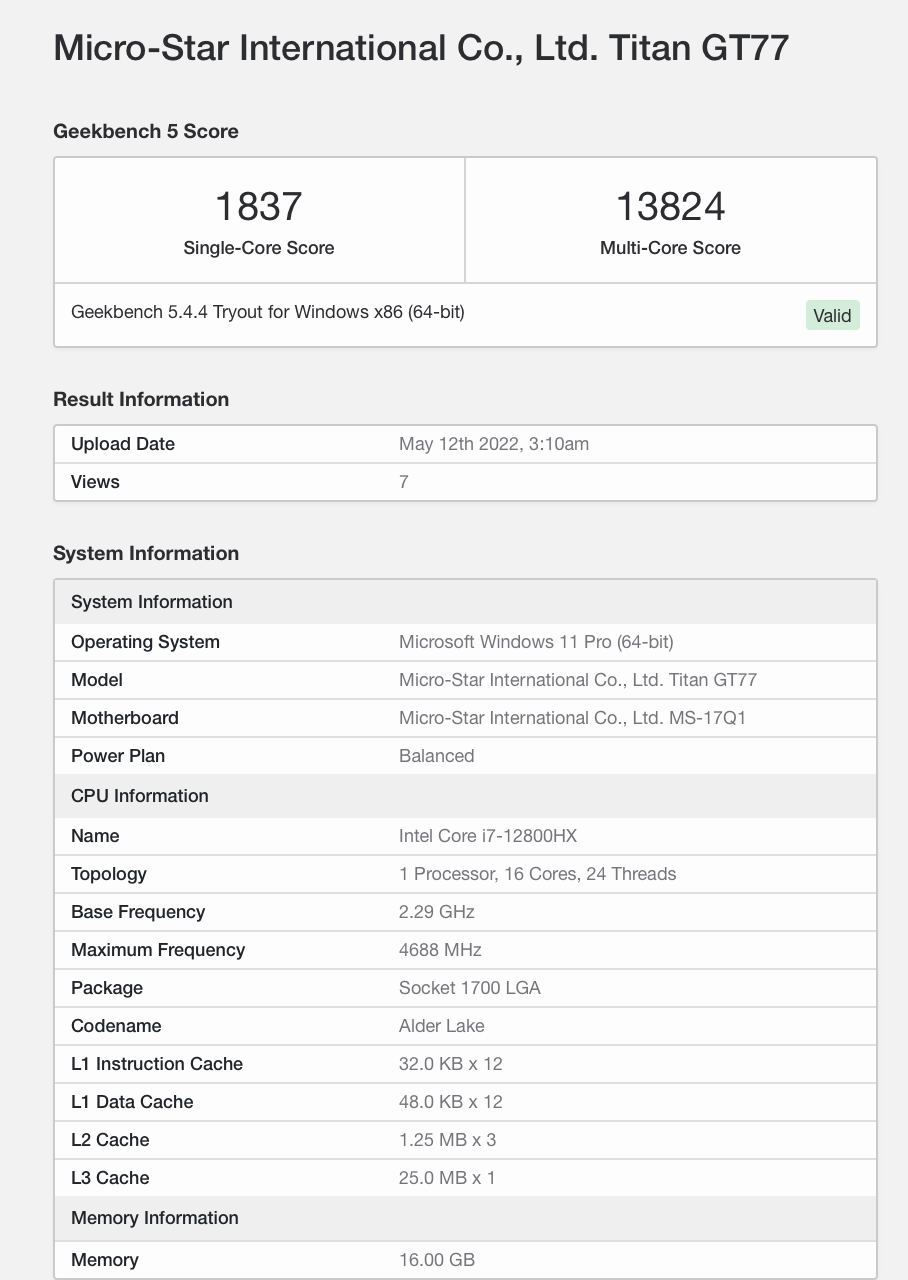Image resolution: width=908 pixels, height=1280 pixels.
Task: Click the Base Frequency label
Action: pyautogui.click(x=138, y=912)
